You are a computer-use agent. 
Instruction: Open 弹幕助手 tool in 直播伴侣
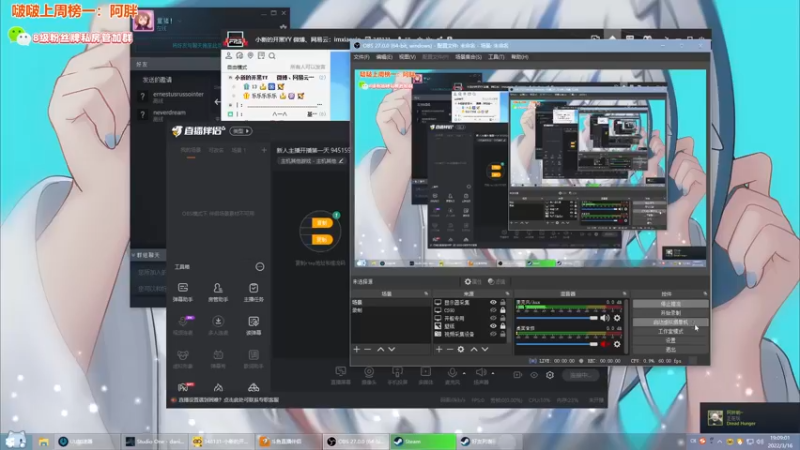tap(183, 292)
